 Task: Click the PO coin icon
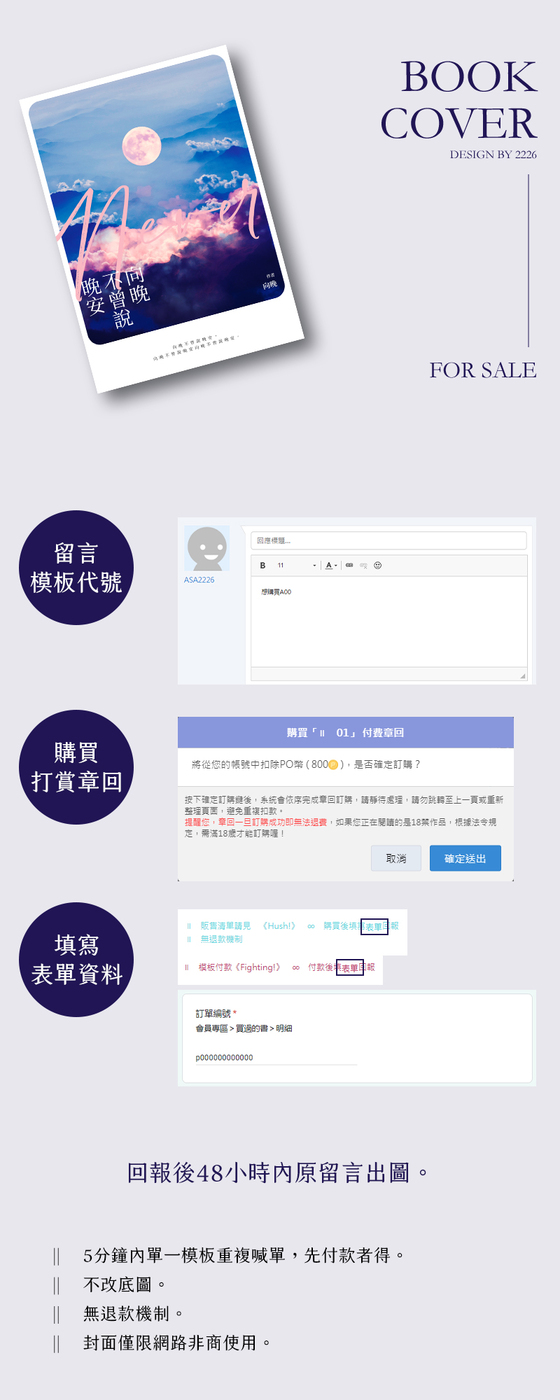click(x=333, y=764)
